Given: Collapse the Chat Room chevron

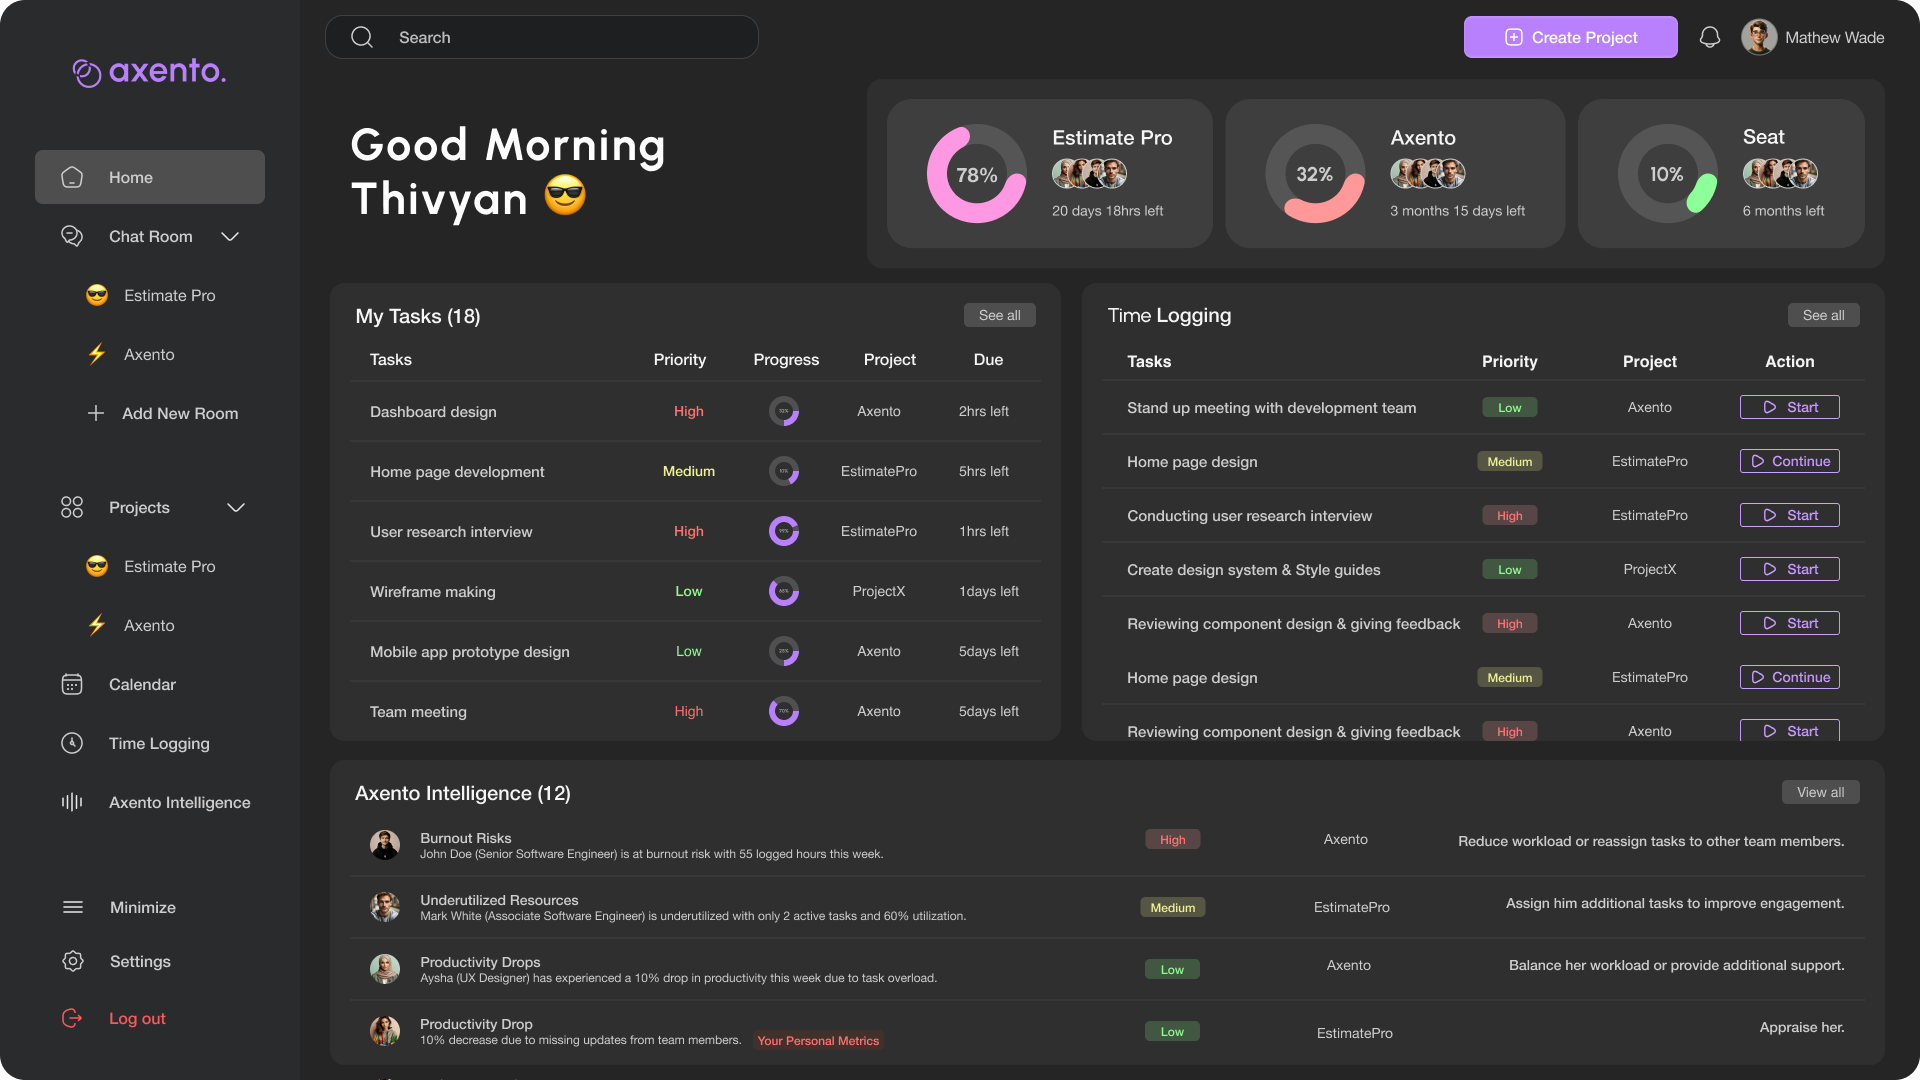Looking at the screenshot, I should pyautogui.click(x=230, y=236).
